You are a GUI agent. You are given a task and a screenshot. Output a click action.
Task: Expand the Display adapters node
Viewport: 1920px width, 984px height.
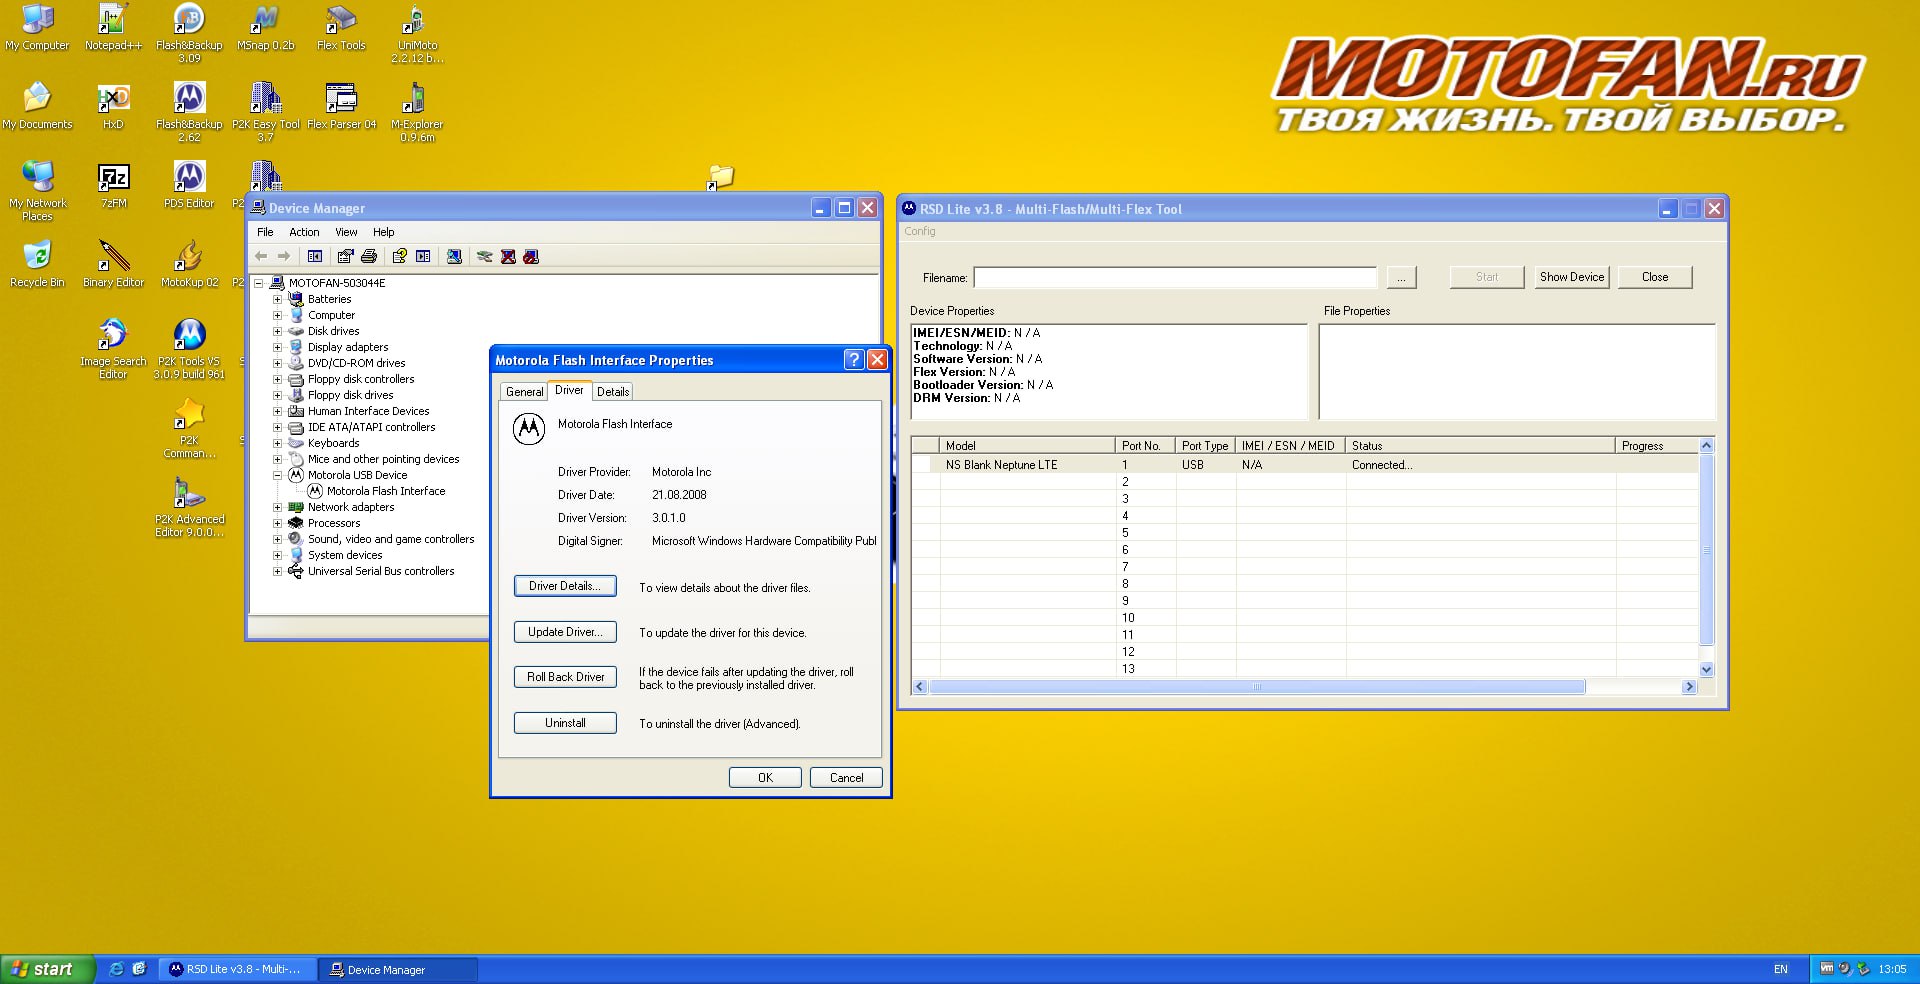click(277, 347)
